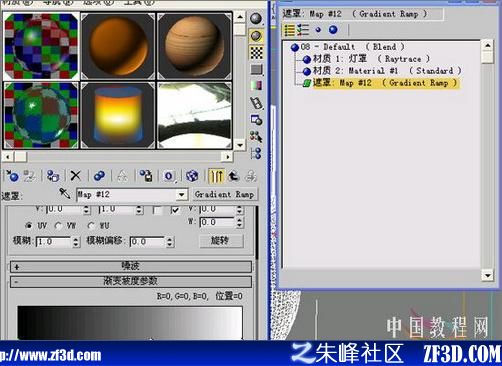Select the white environment map sample slot
The image size is (502, 366).
click(x=195, y=115)
